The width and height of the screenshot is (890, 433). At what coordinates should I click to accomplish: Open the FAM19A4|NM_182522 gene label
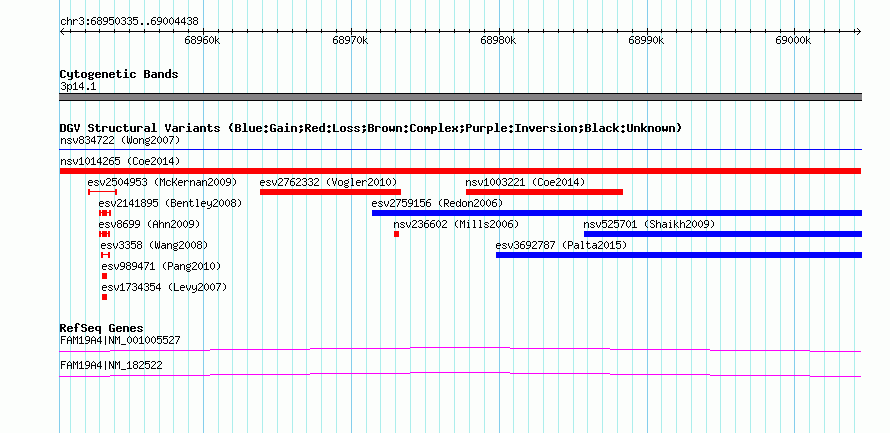111,365
